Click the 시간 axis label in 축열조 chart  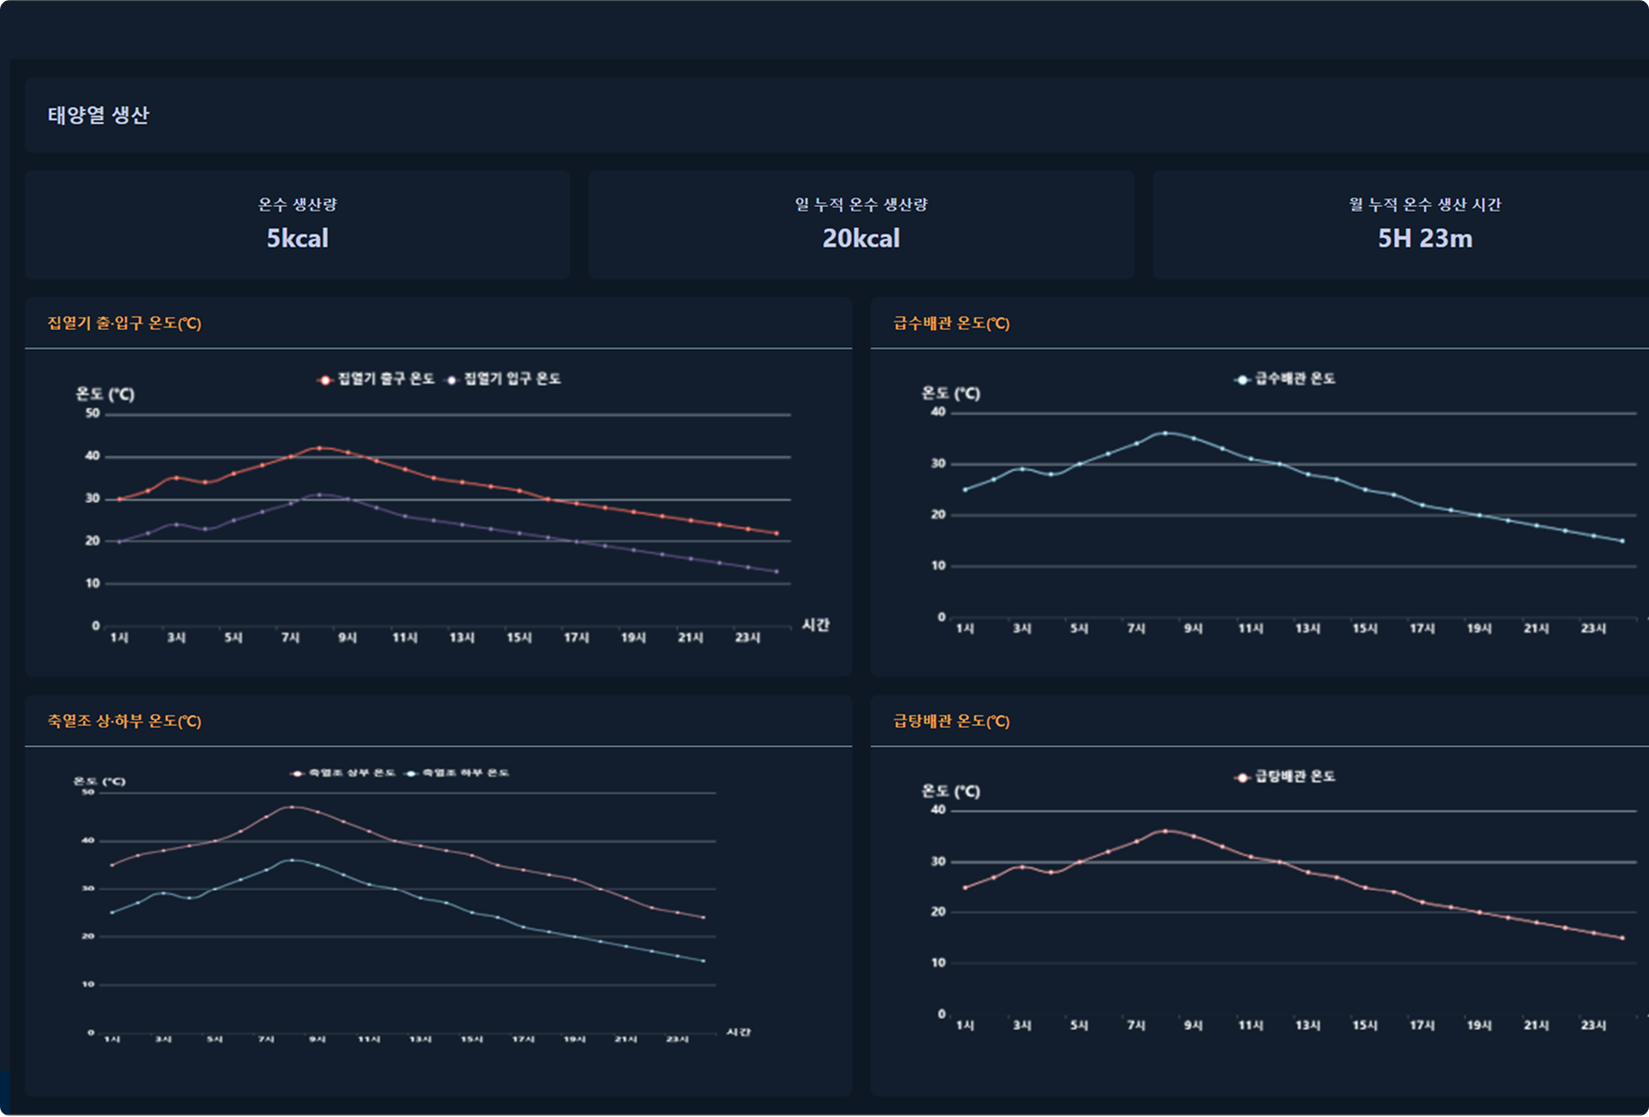tap(738, 1031)
